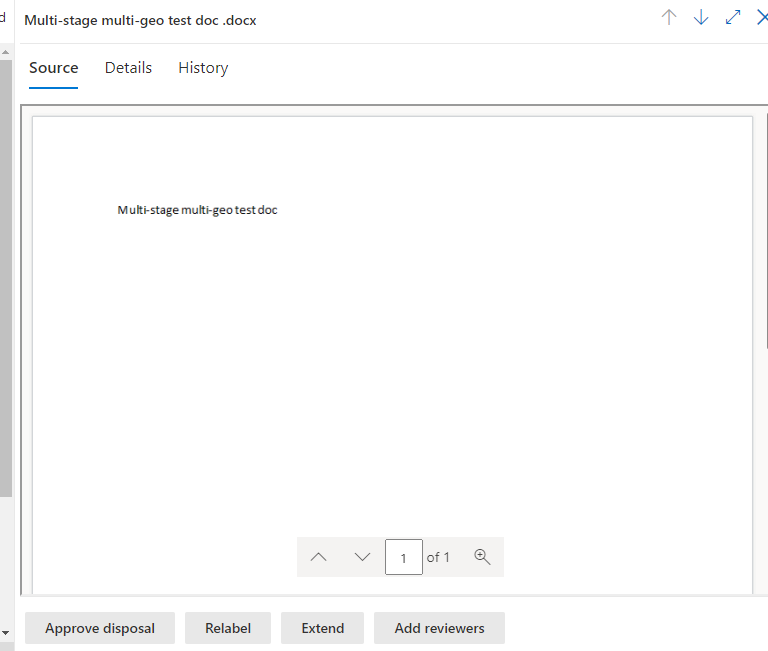768x651 pixels.
Task: Zoom in on the document preview
Action: [482, 557]
